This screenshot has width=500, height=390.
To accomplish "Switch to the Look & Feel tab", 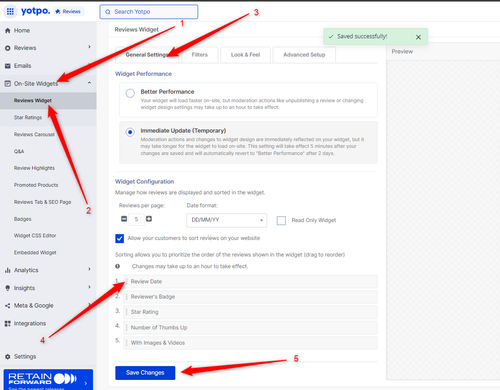I will (x=245, y=55).
